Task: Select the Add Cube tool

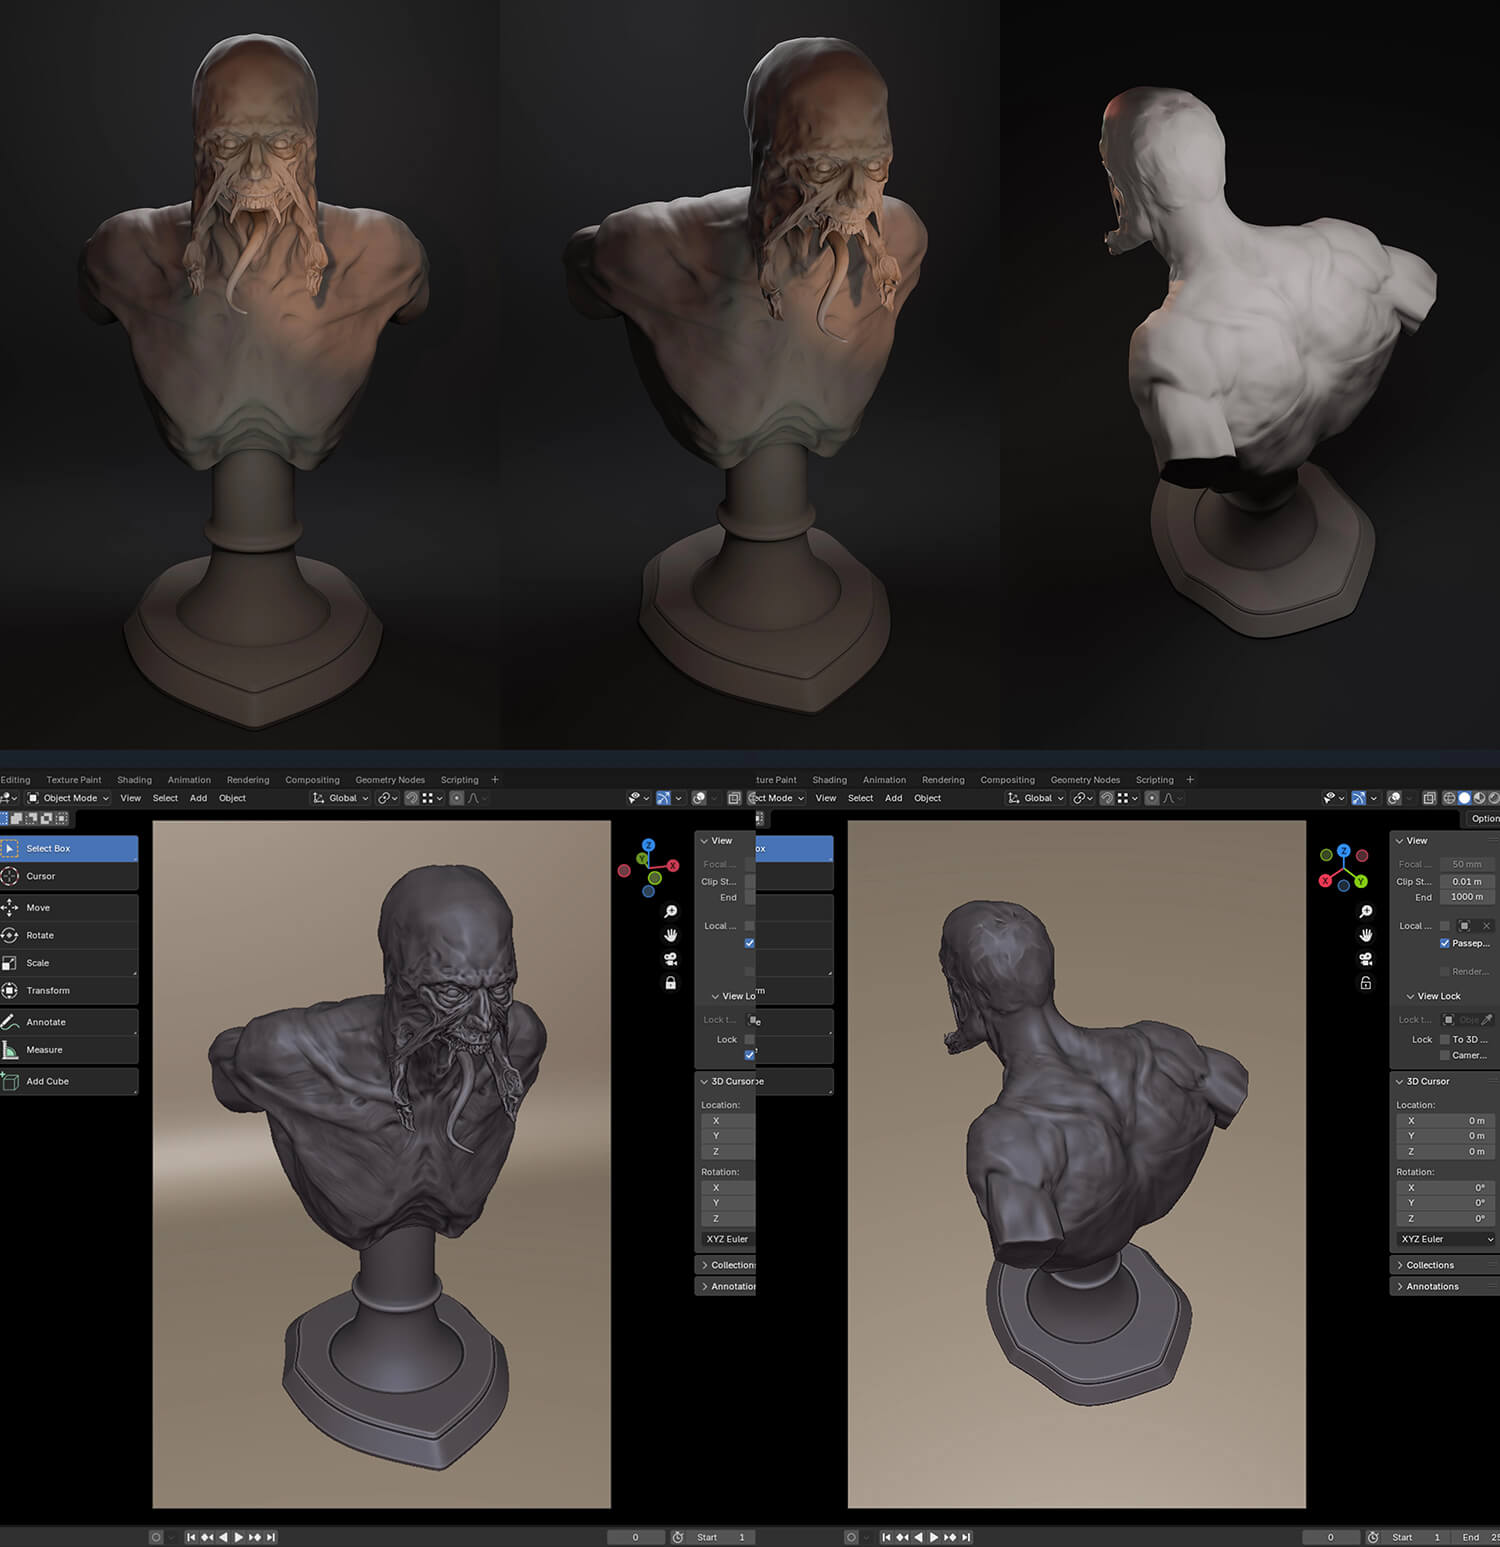Action: pos(47,1081)
